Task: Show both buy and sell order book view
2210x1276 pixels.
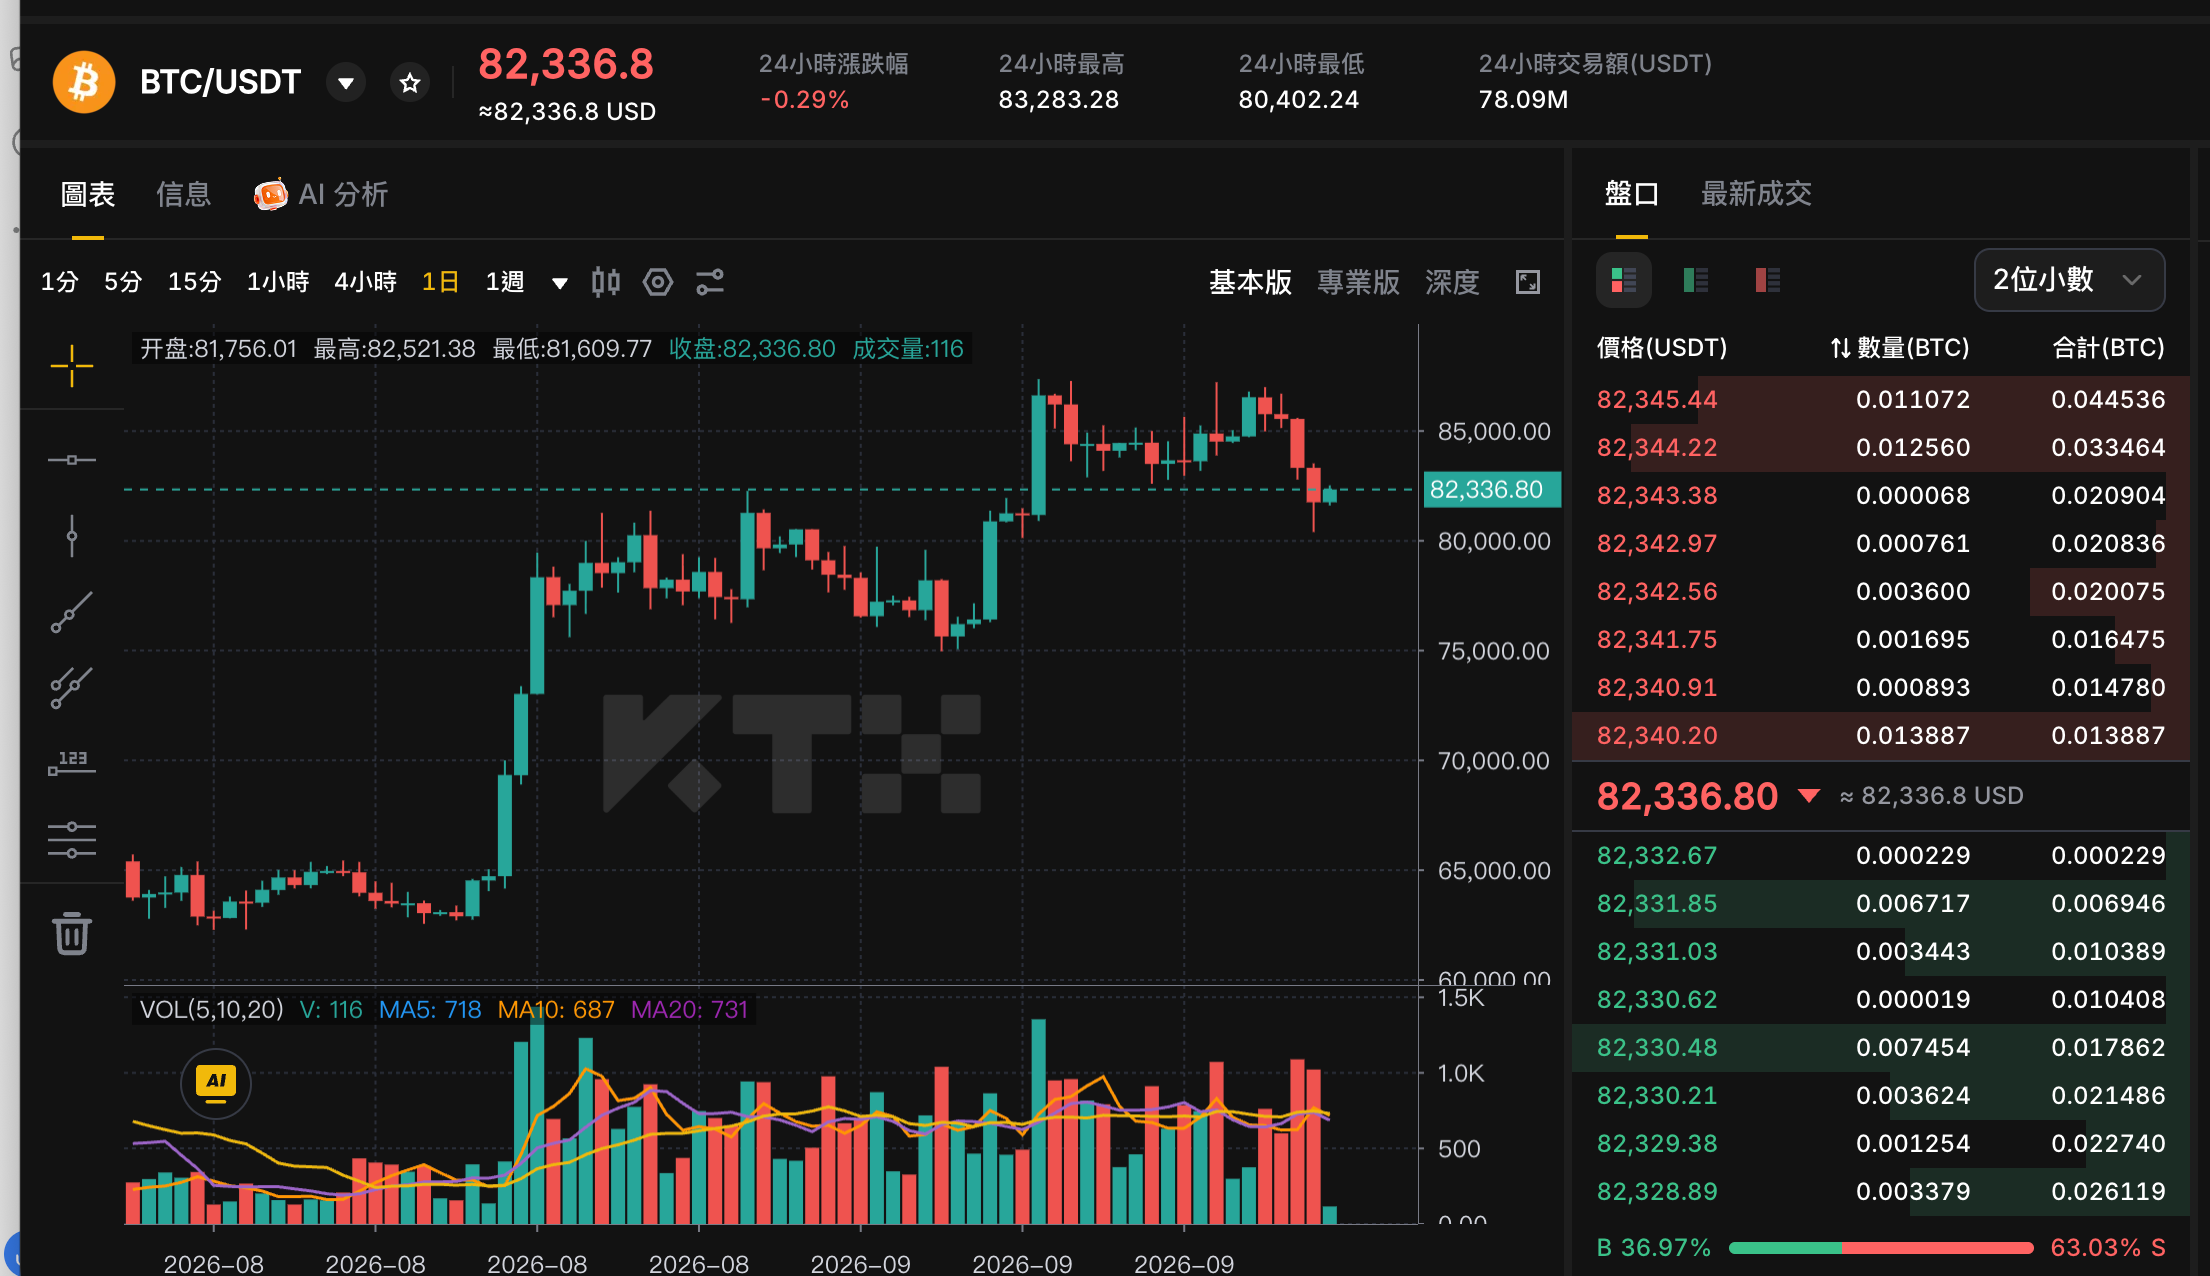Action: (x=1624, y=280)
